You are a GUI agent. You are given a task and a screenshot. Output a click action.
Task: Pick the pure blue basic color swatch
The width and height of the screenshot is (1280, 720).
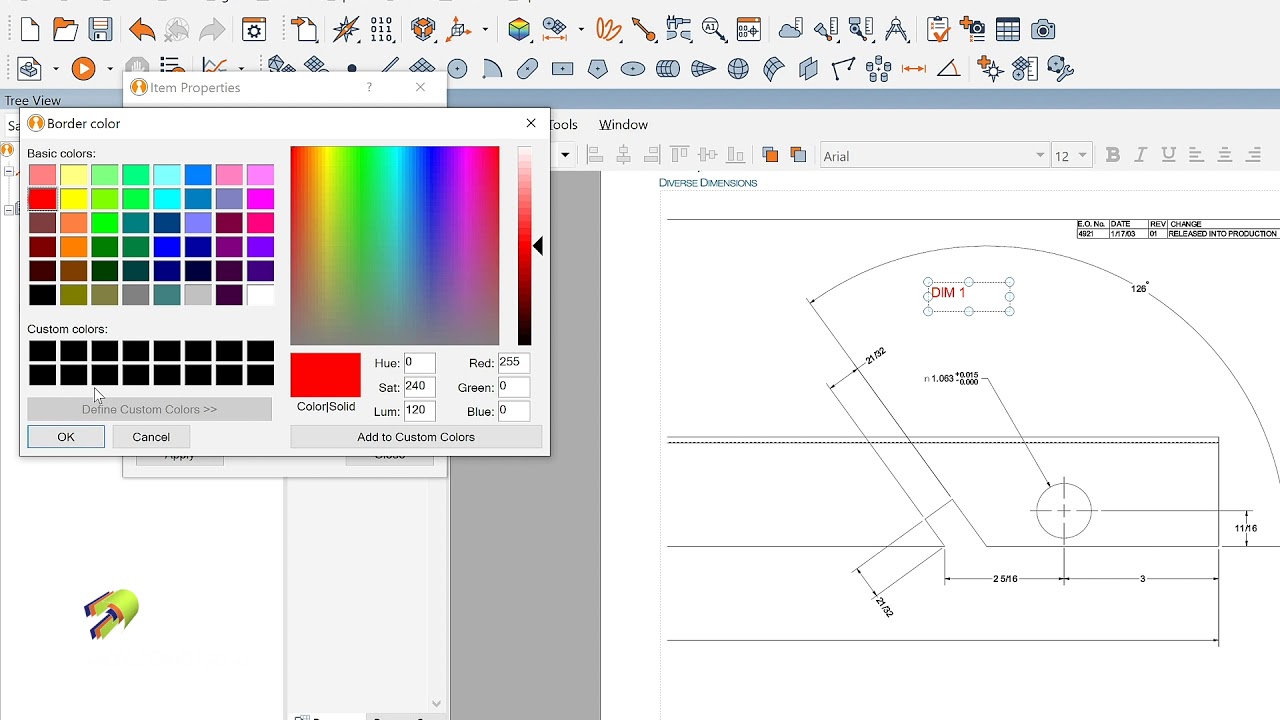click(167, 247)
